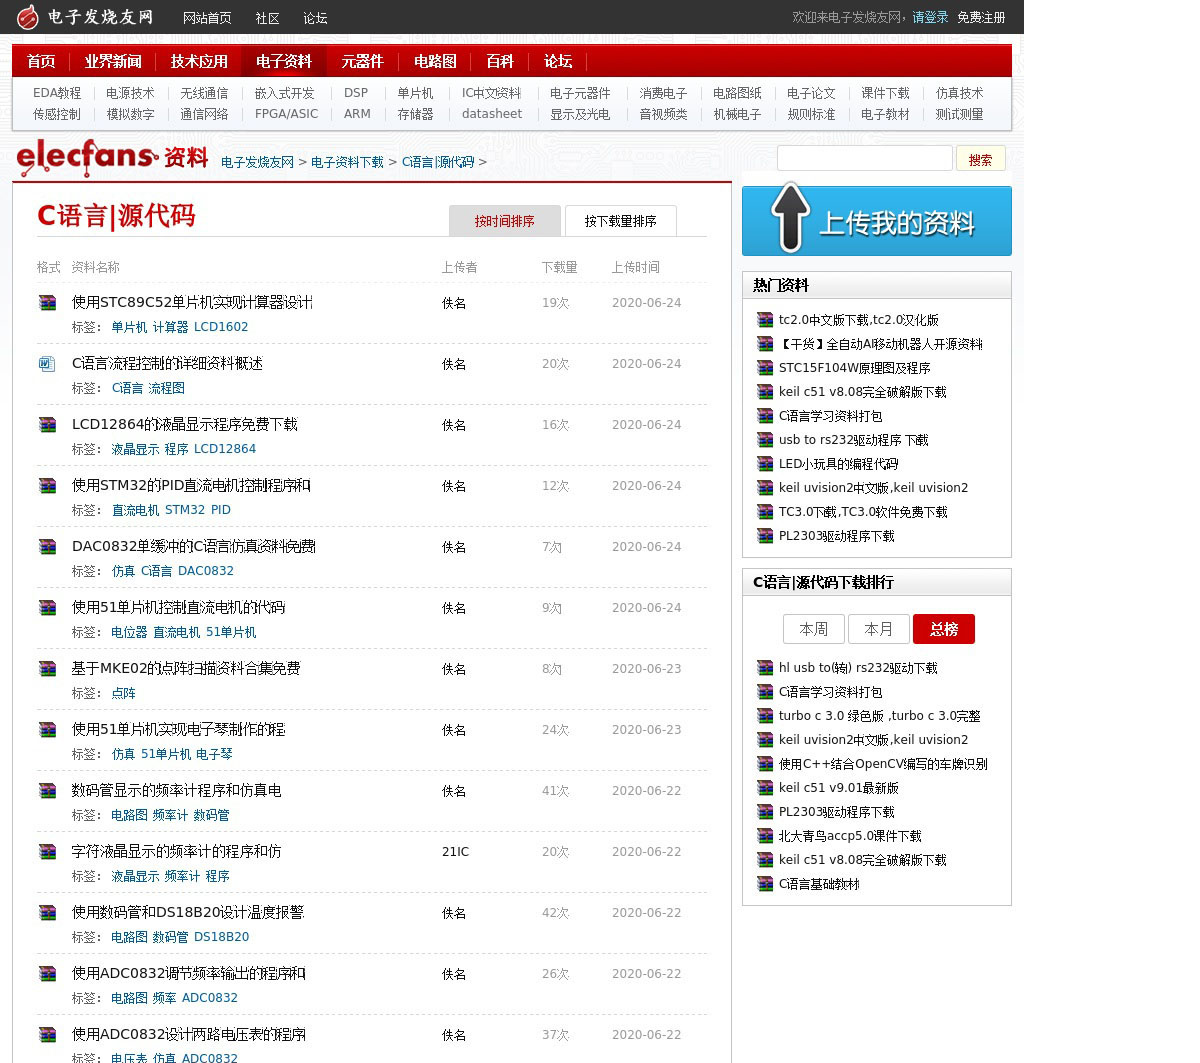Click the upload arrow banner 上传我的资料
1200x1063 pixels.
point(876,221)
